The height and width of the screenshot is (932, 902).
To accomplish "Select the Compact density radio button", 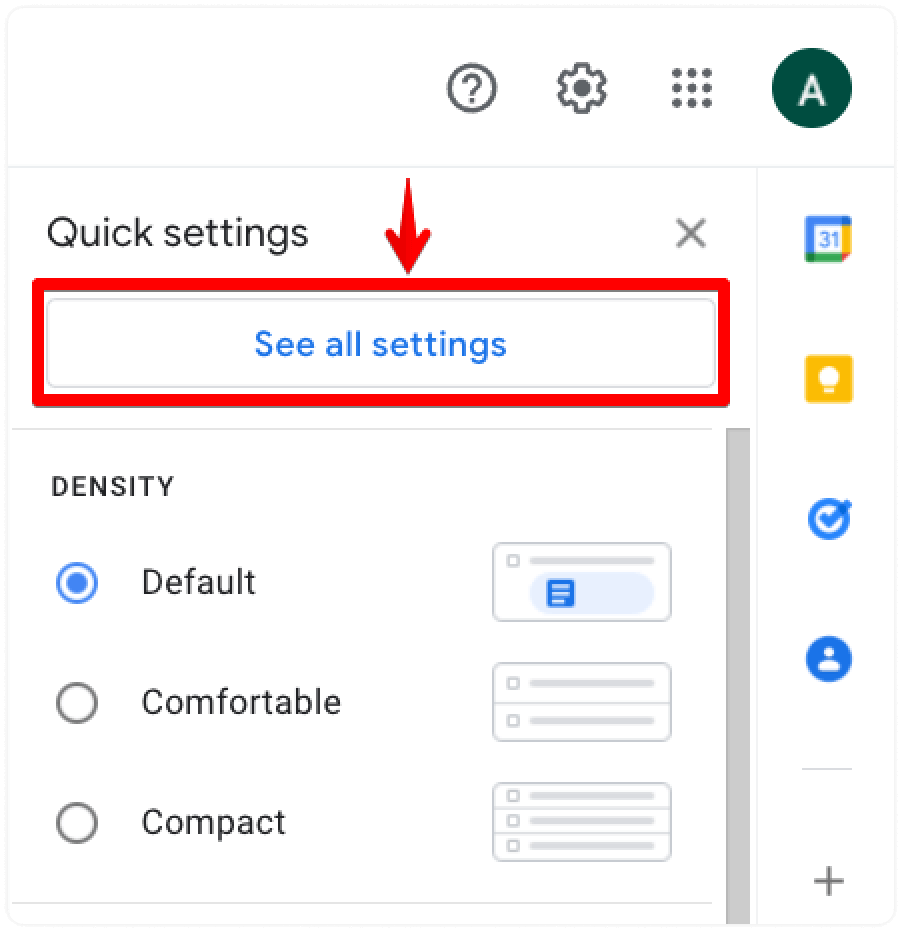I will point(77,823).
